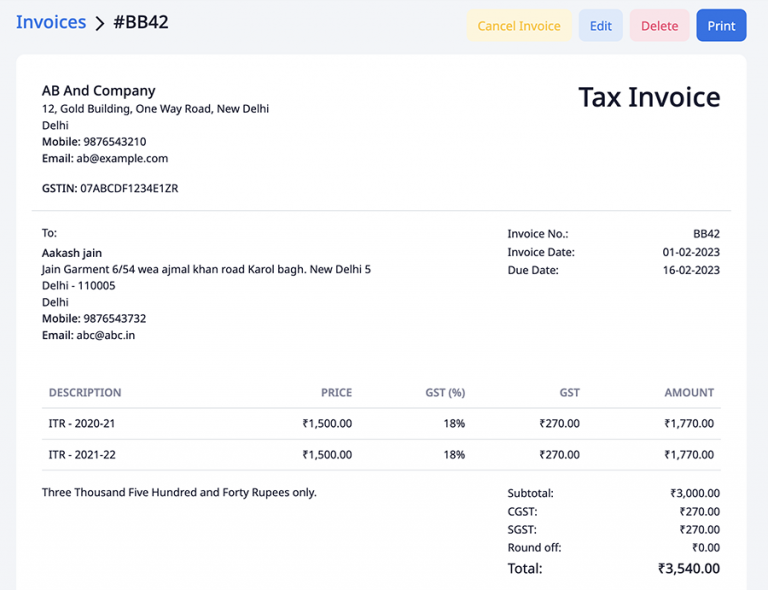Click the Invoices breadcrumb link
768x590 pixels.
coord(51,23)
